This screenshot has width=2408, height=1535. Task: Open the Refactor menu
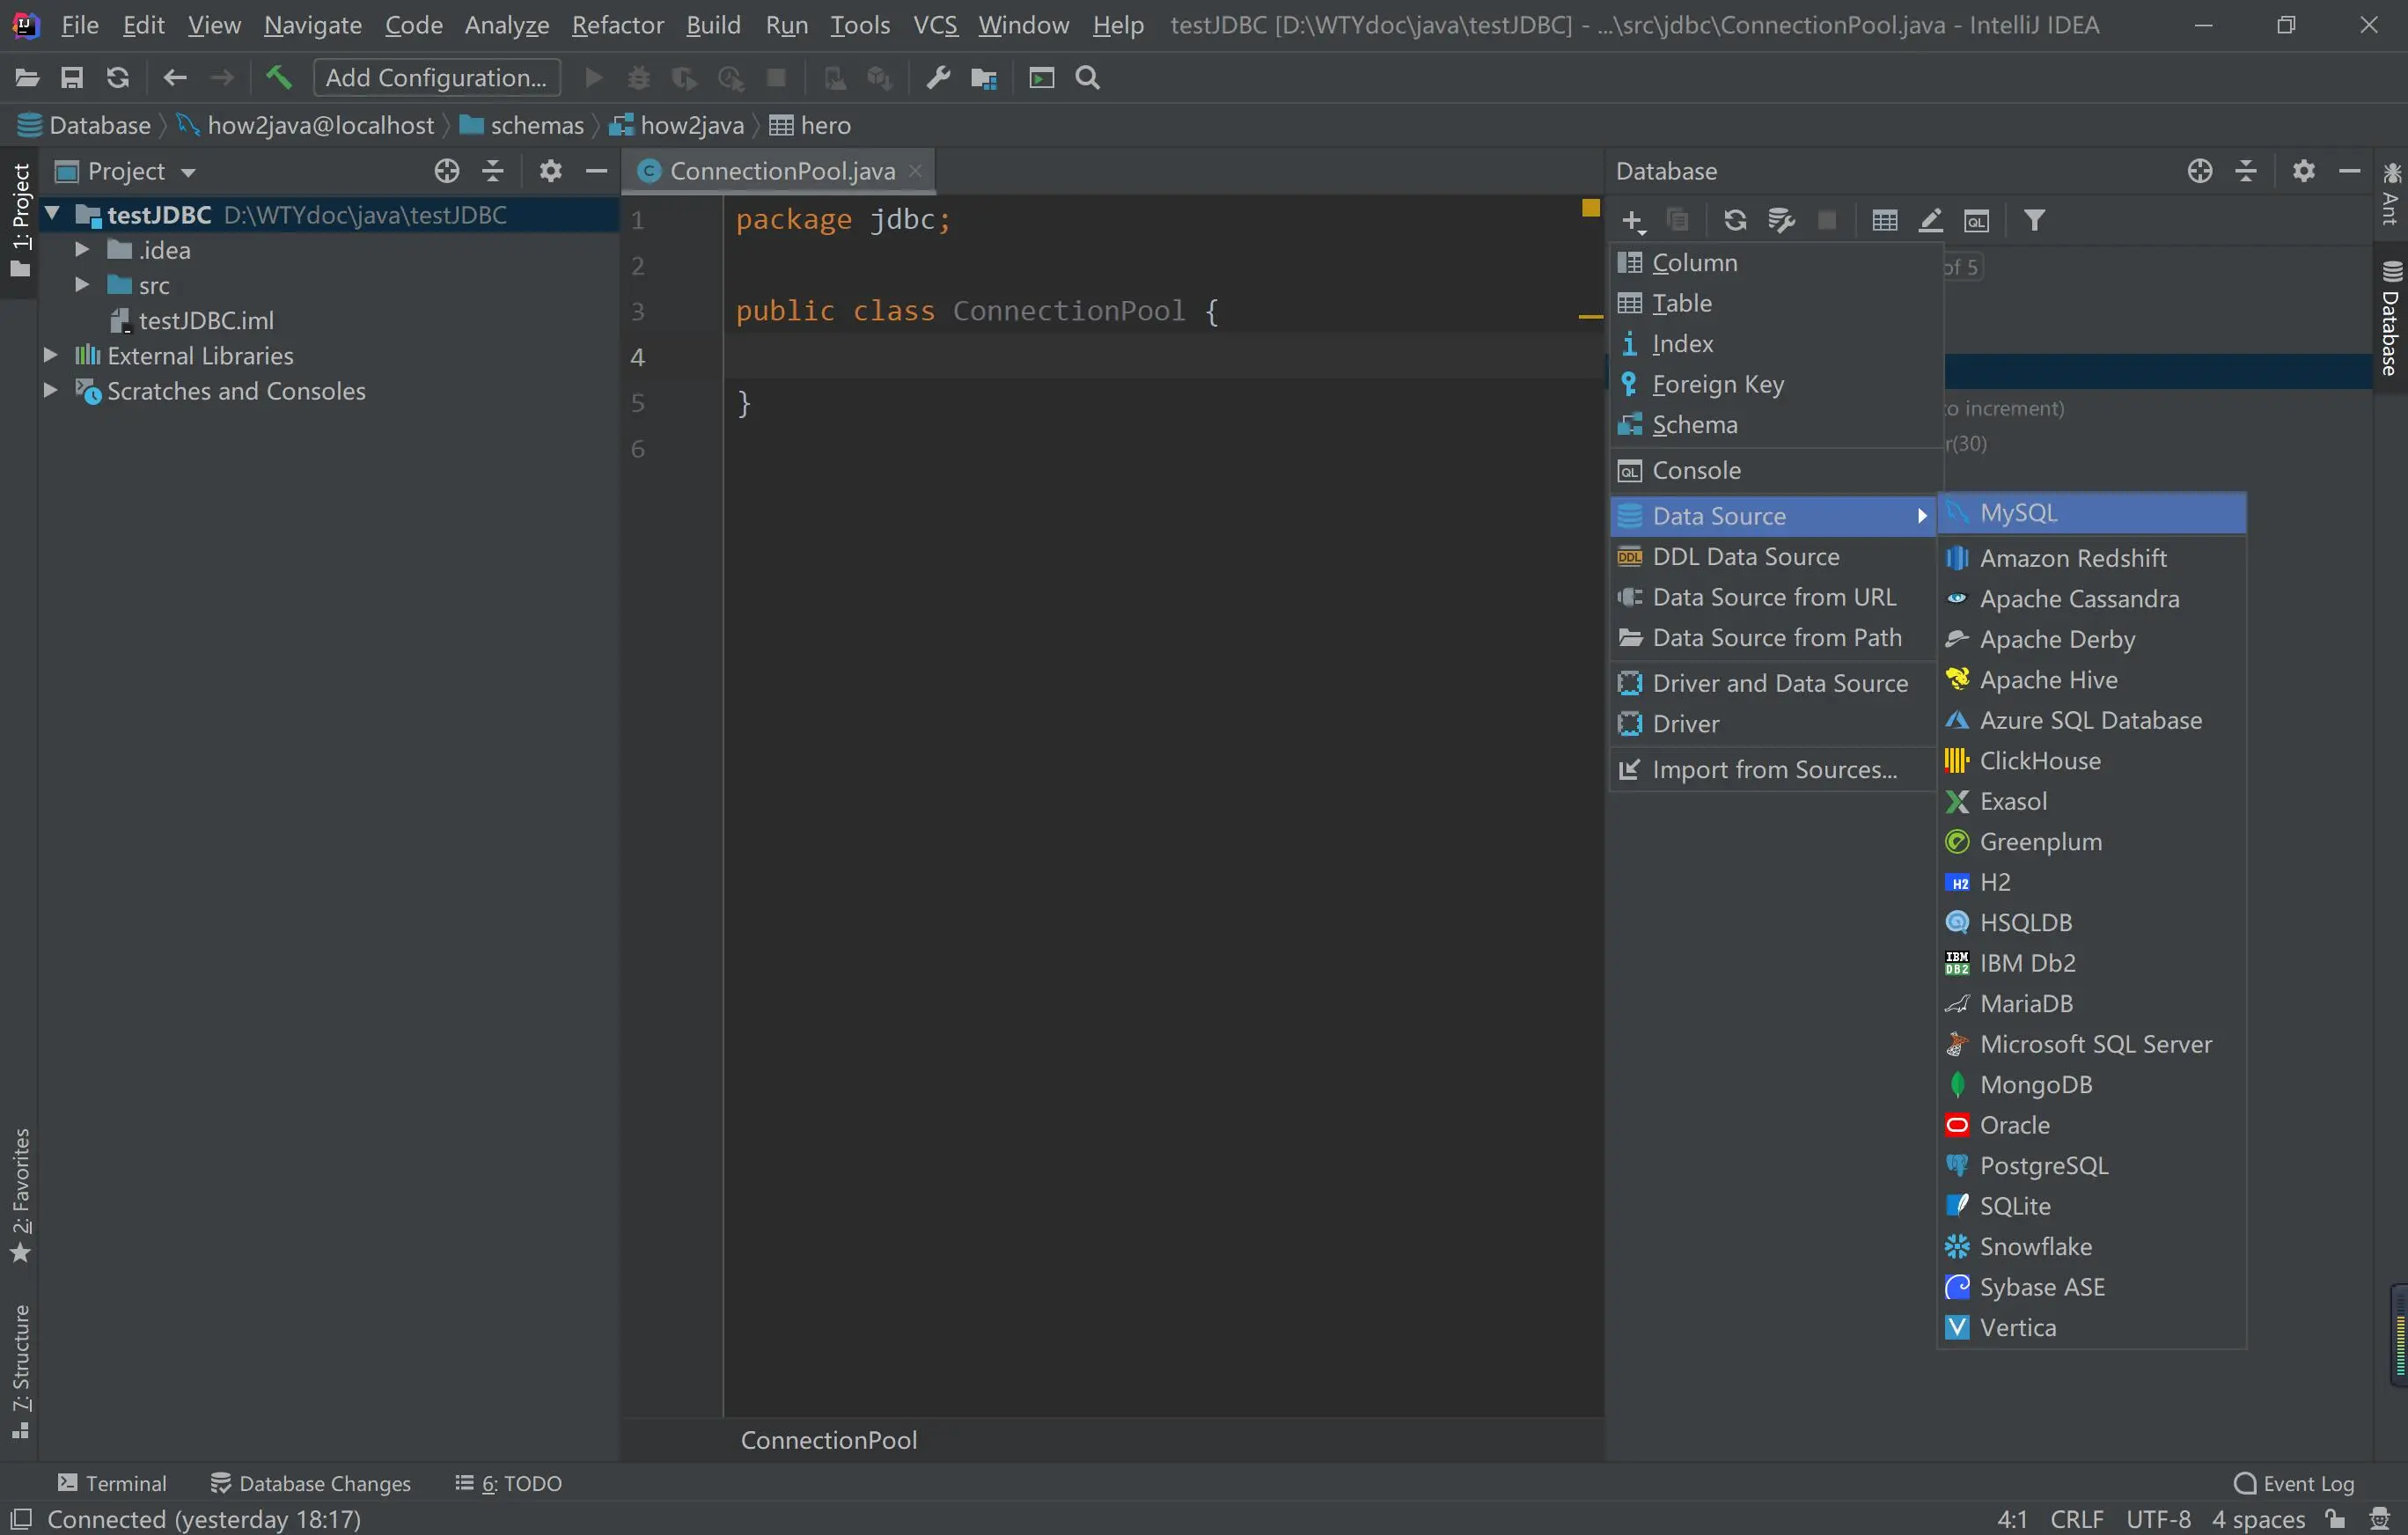coord(617,25)
